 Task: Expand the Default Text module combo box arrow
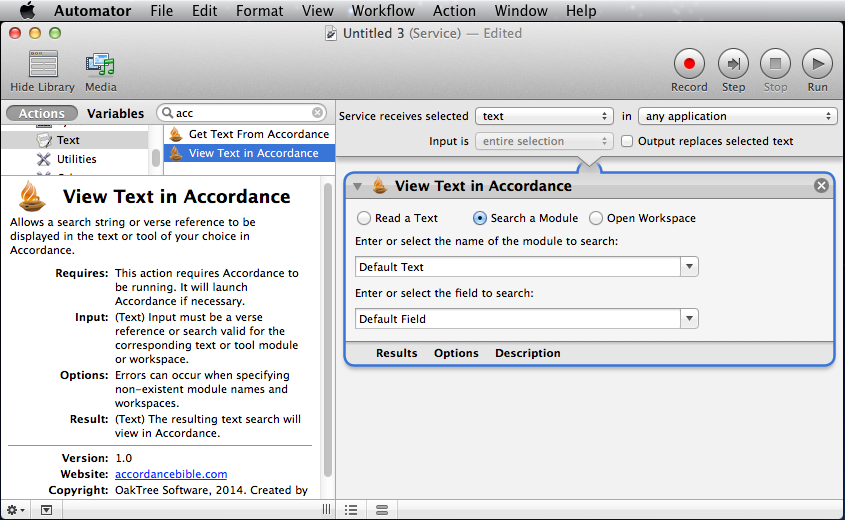point(689,267)
